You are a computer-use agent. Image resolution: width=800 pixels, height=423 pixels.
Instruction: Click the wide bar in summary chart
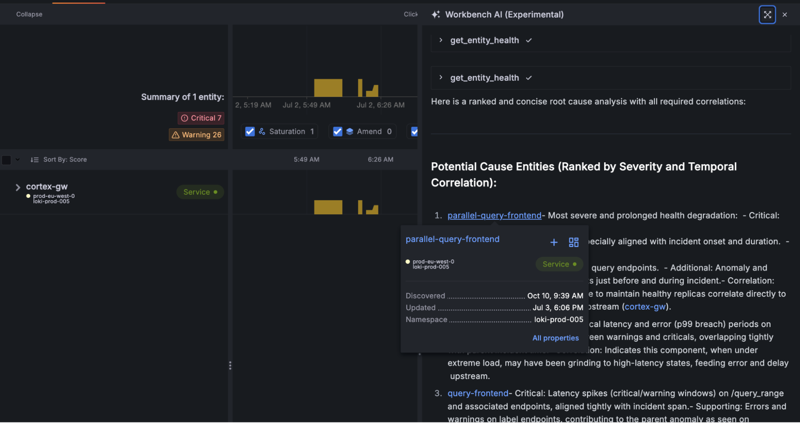click(x=328, y=88)
